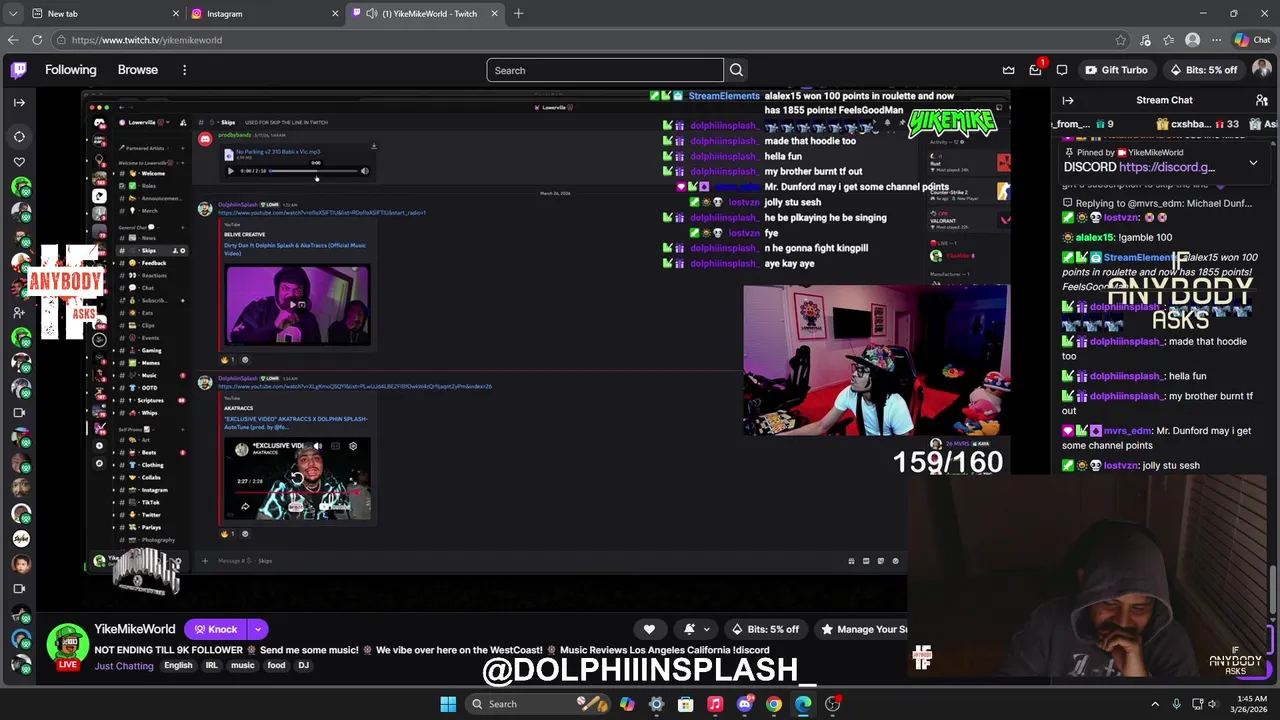This screenshot has width=1280, height=720.
Task: Open browser extensions icon
Action: click(1145, 40)
